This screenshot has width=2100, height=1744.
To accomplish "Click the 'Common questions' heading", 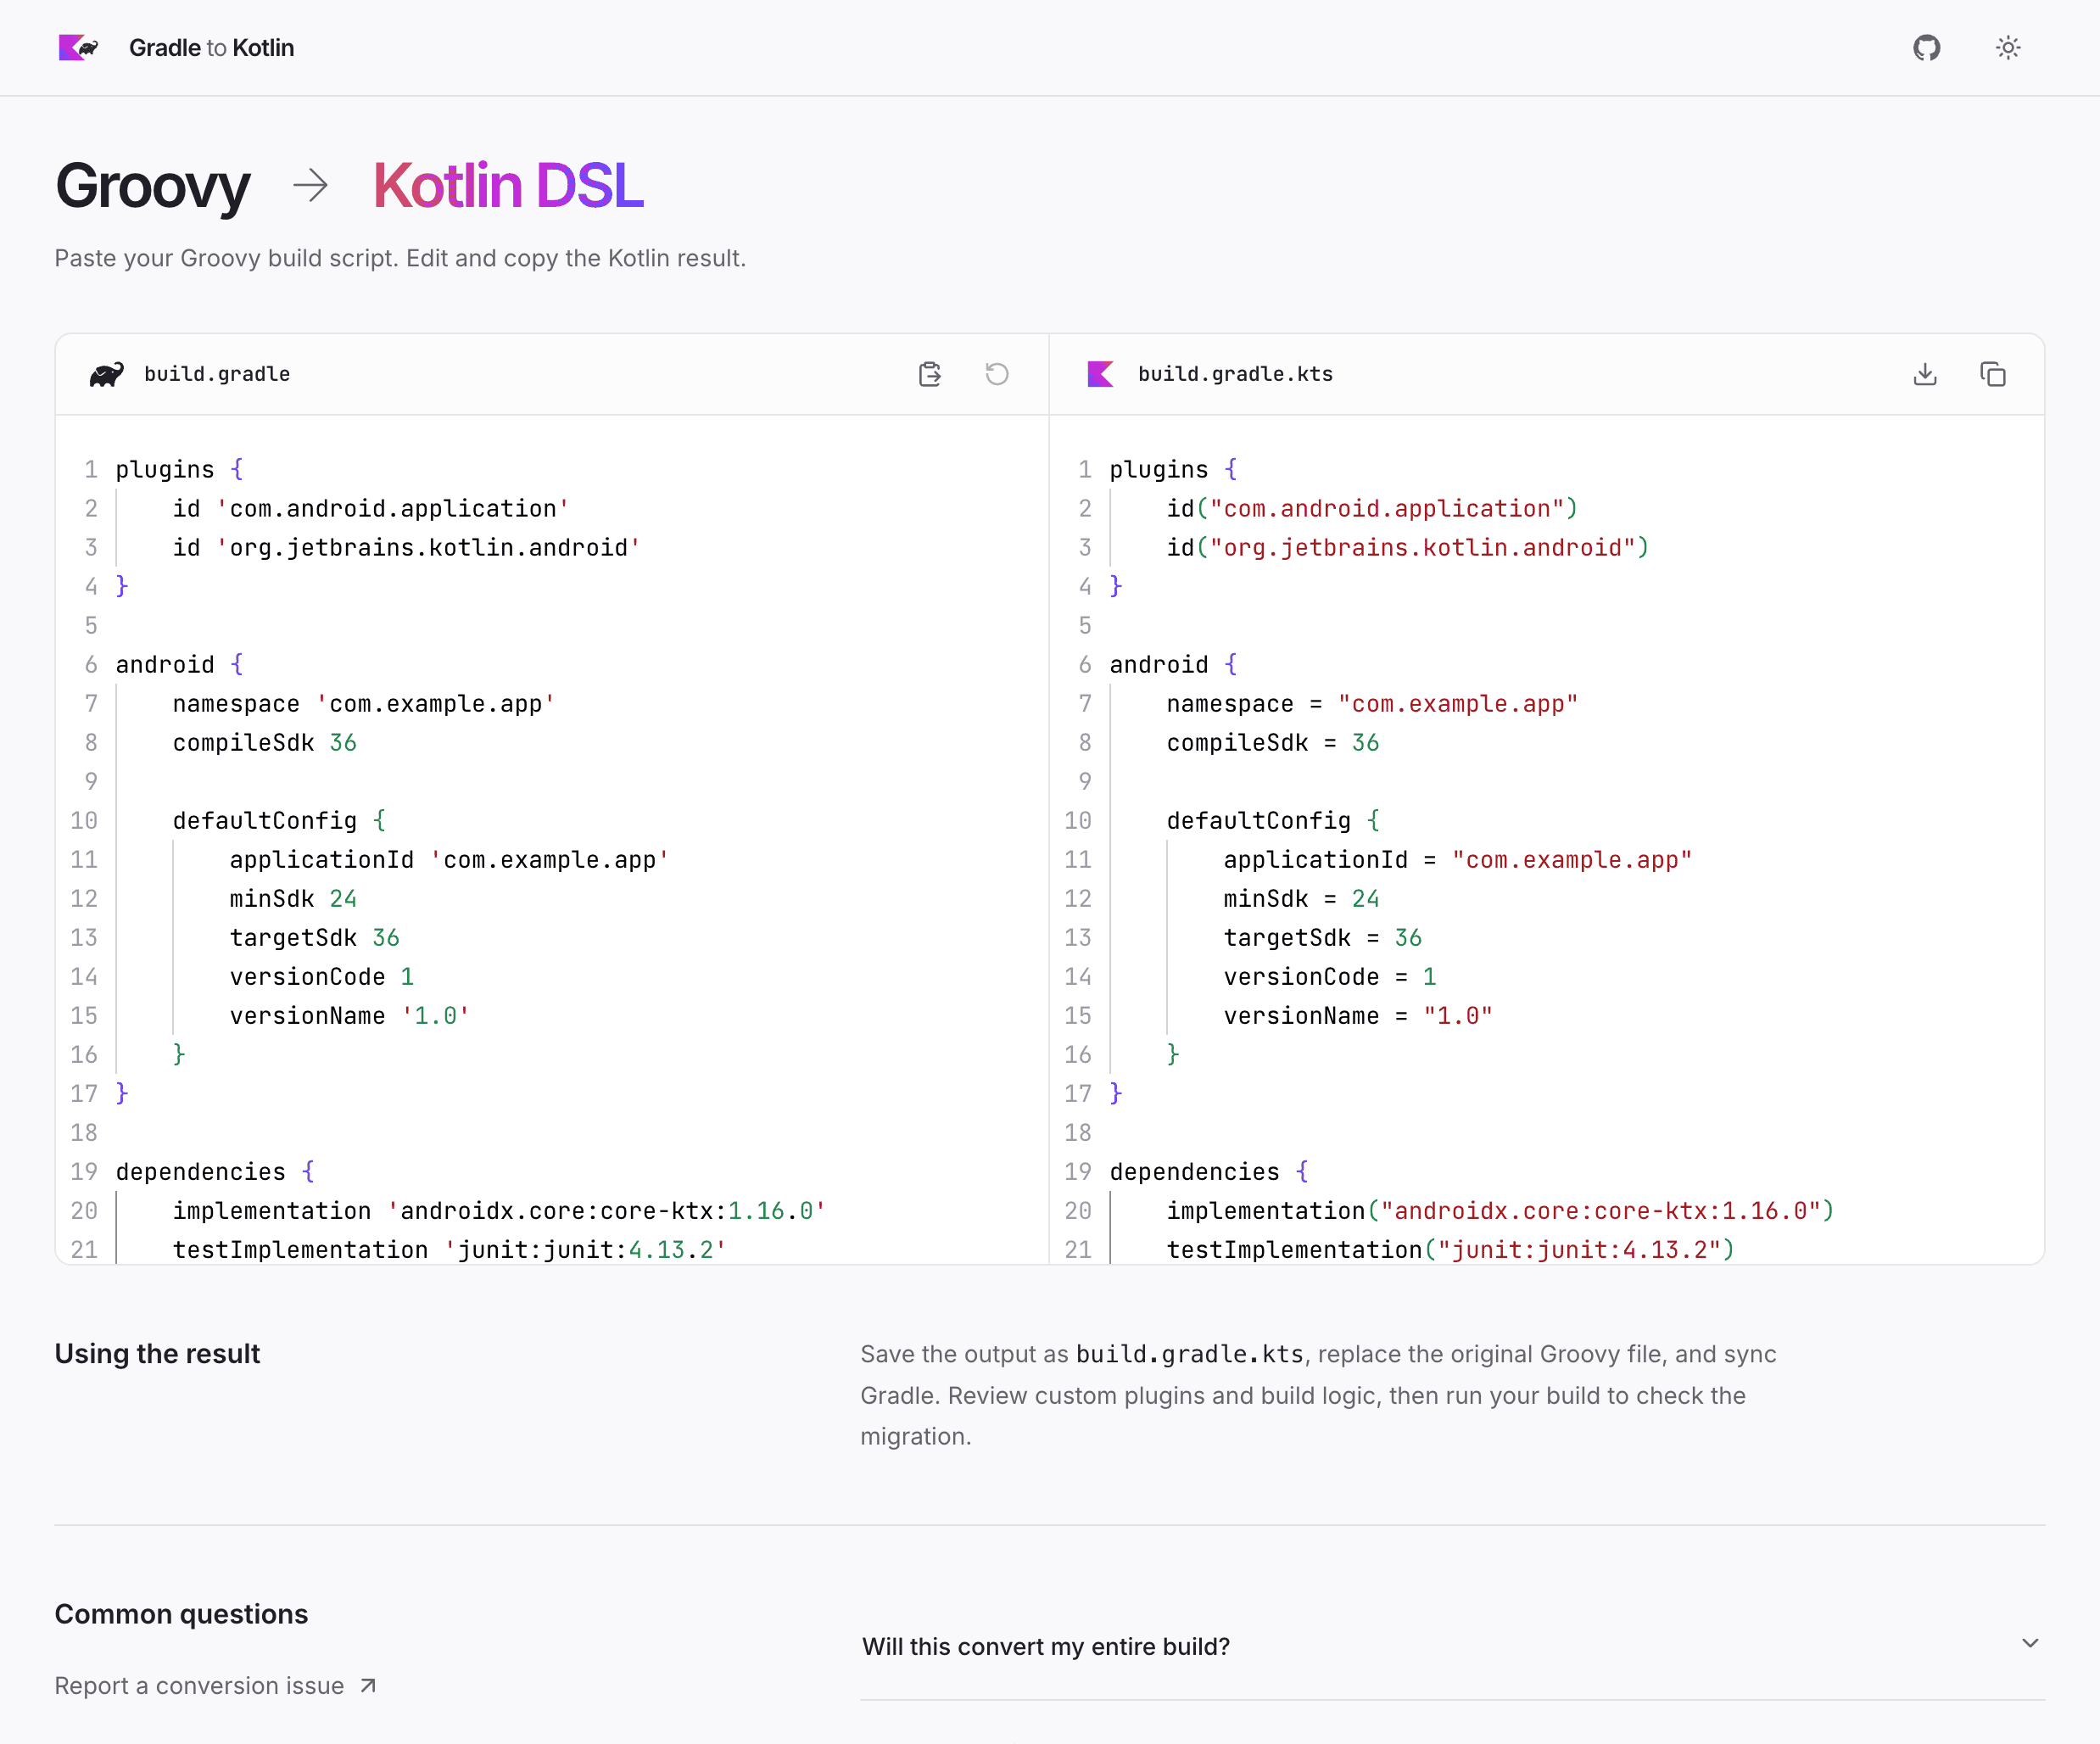I will click(x=181, y=1614).
